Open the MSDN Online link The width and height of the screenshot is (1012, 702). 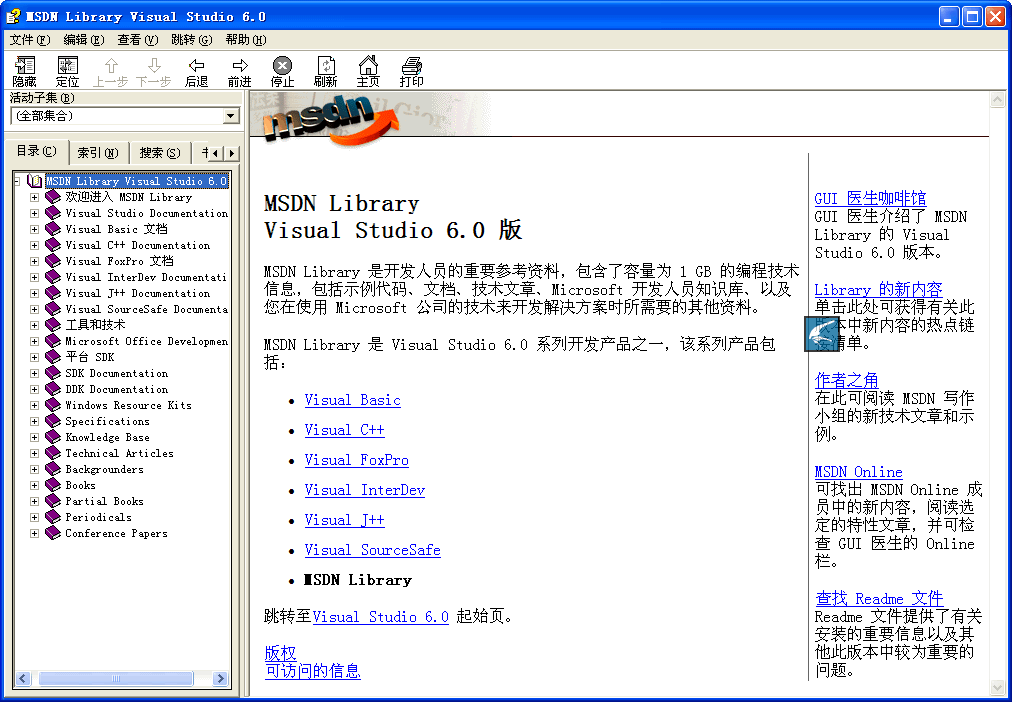click(858, 471)
